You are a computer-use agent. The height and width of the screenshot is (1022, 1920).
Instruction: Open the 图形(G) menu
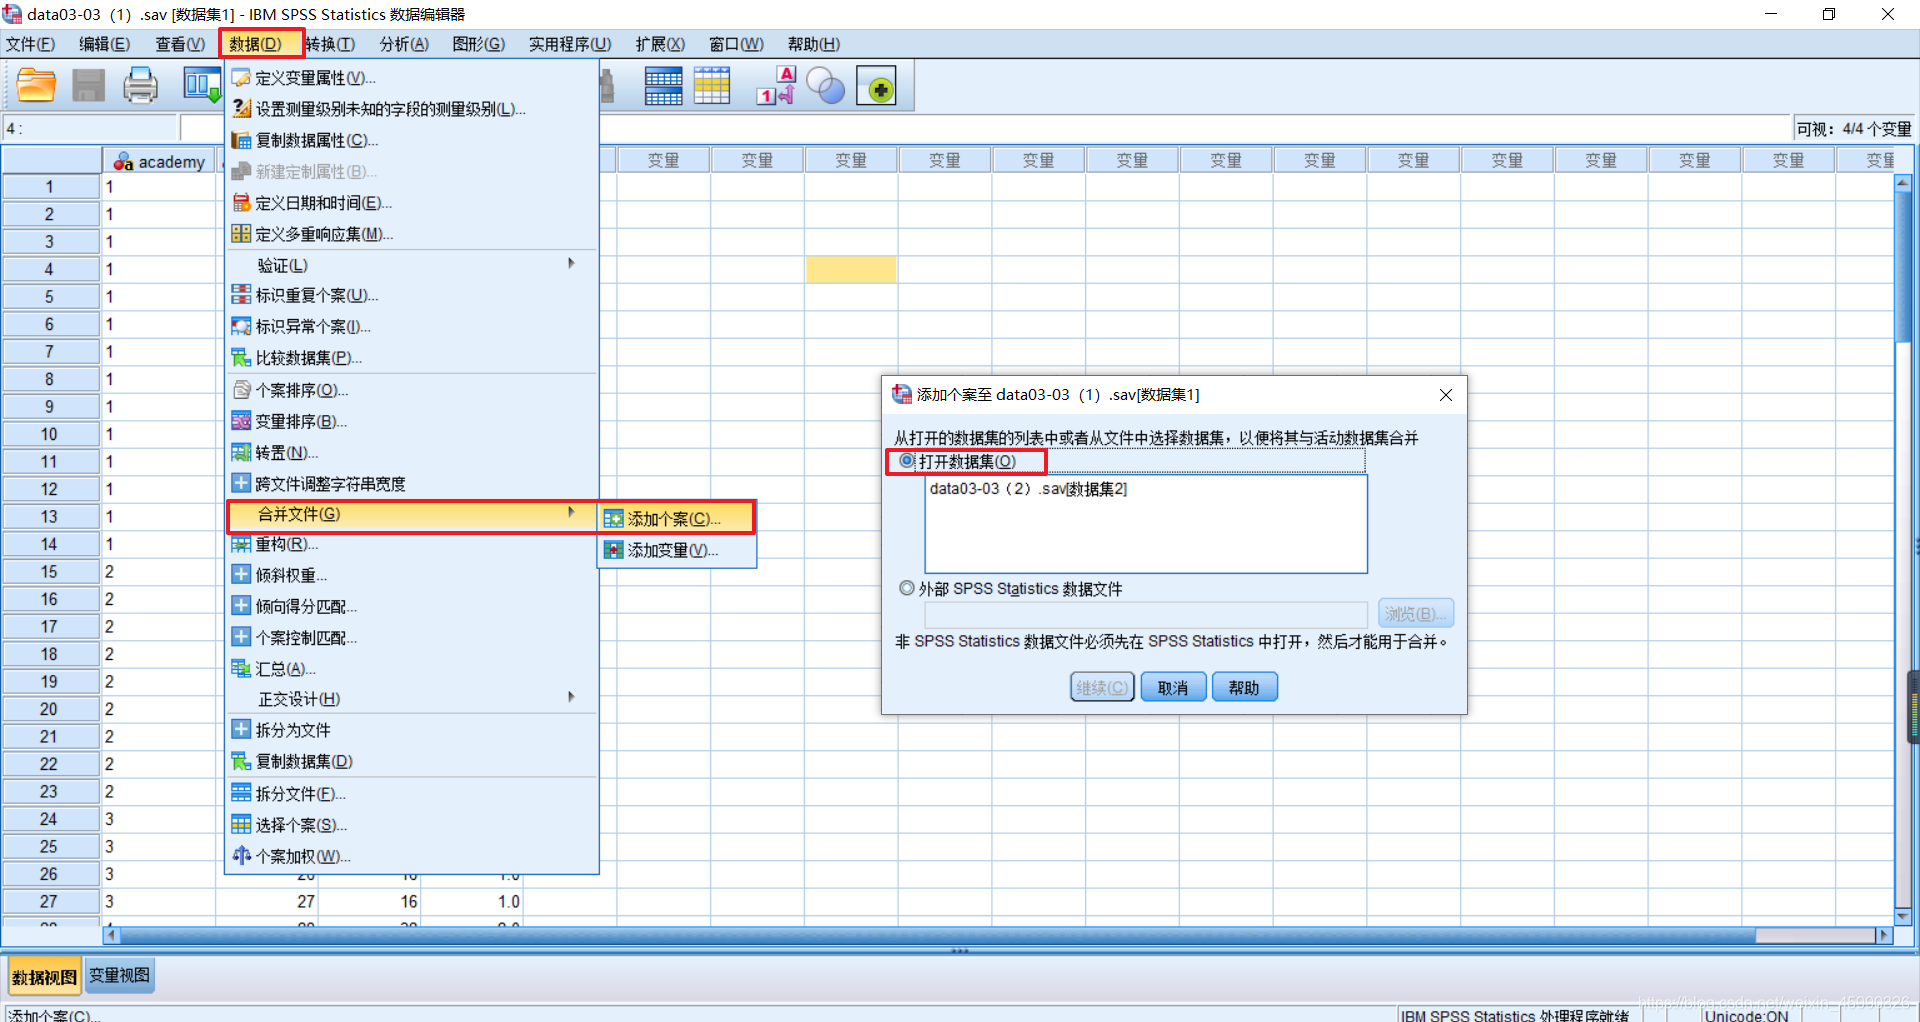(478, 44)
